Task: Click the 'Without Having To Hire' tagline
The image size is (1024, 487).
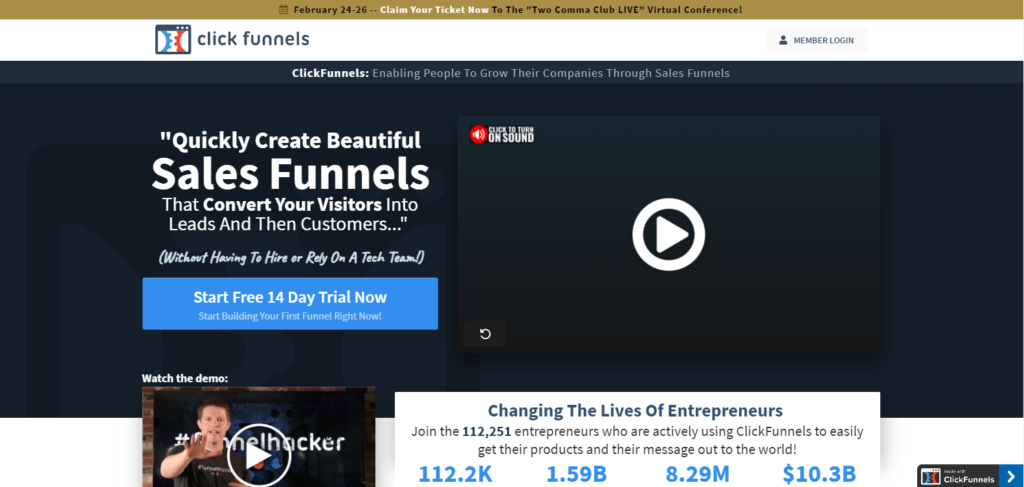Action: point(291,257)
